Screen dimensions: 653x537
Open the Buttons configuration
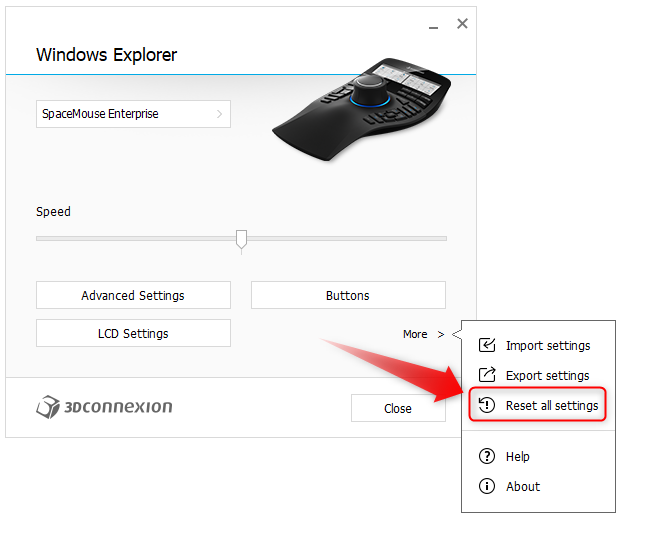(x=348, y=295)
